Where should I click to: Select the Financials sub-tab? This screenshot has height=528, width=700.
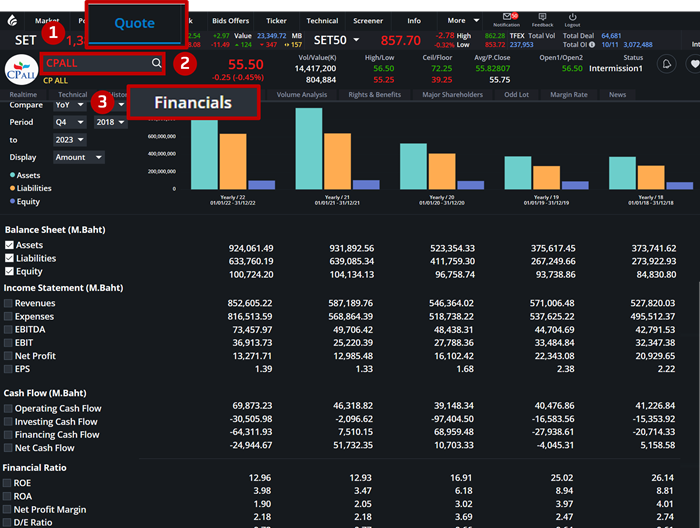(x=193, y=103)
